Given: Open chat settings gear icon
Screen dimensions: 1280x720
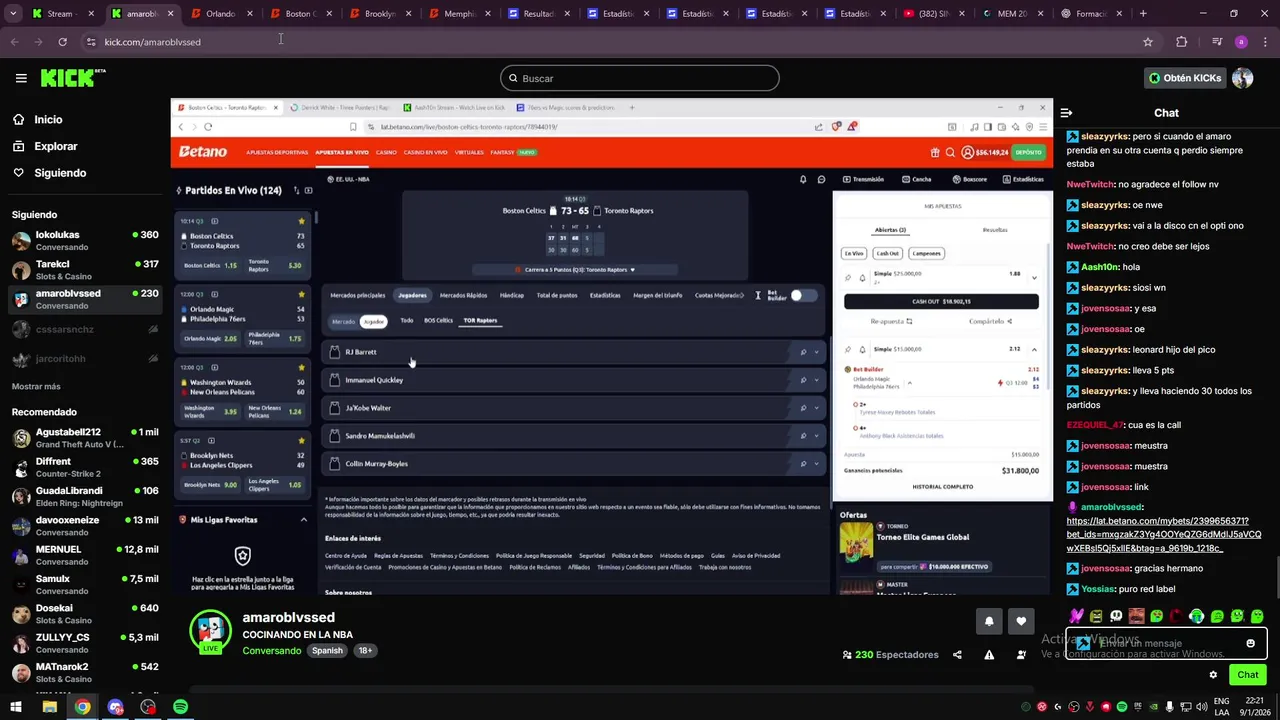Looking at the screenshot, I should click(1213, 675).
